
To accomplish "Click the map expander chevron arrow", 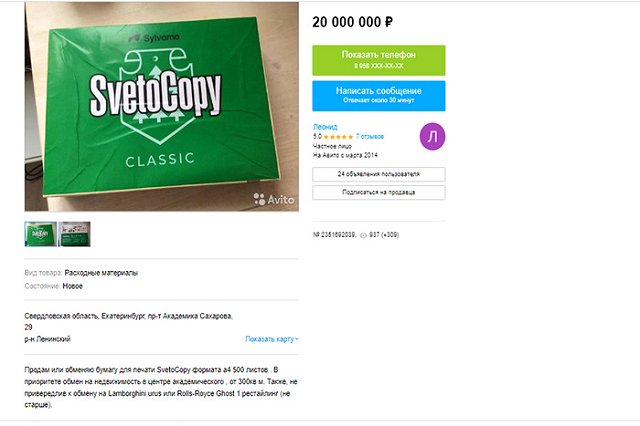I will tap(297, 339).
